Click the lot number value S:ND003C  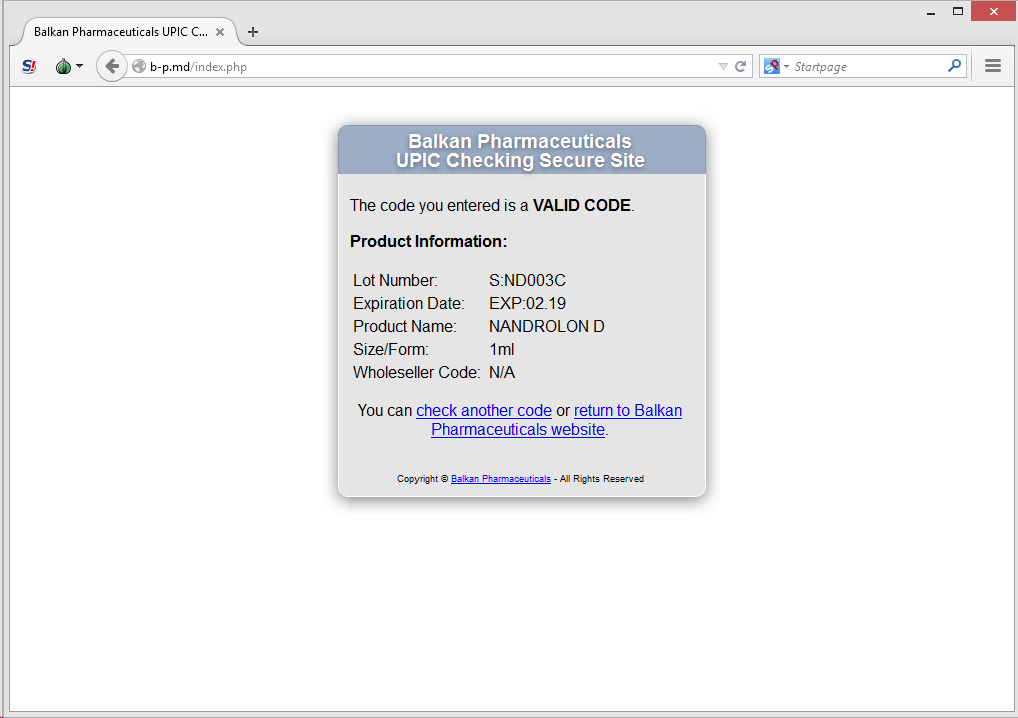tap(527, 280)
